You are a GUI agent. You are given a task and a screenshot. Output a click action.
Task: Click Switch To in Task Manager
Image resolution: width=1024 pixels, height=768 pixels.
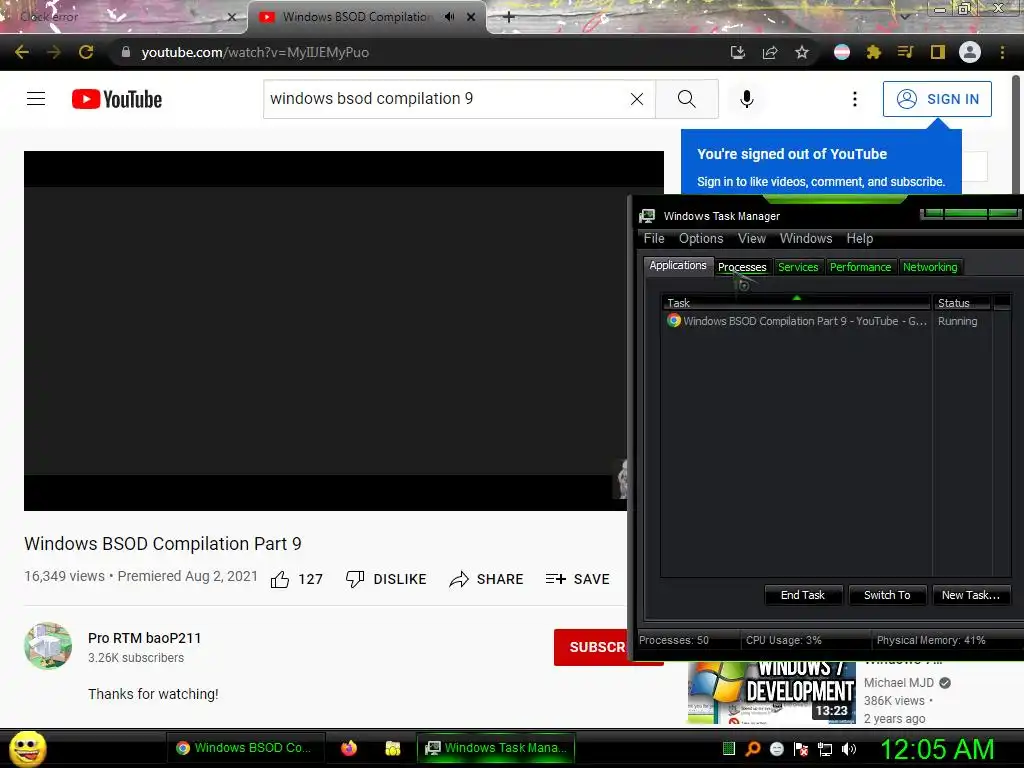point(887,595)
